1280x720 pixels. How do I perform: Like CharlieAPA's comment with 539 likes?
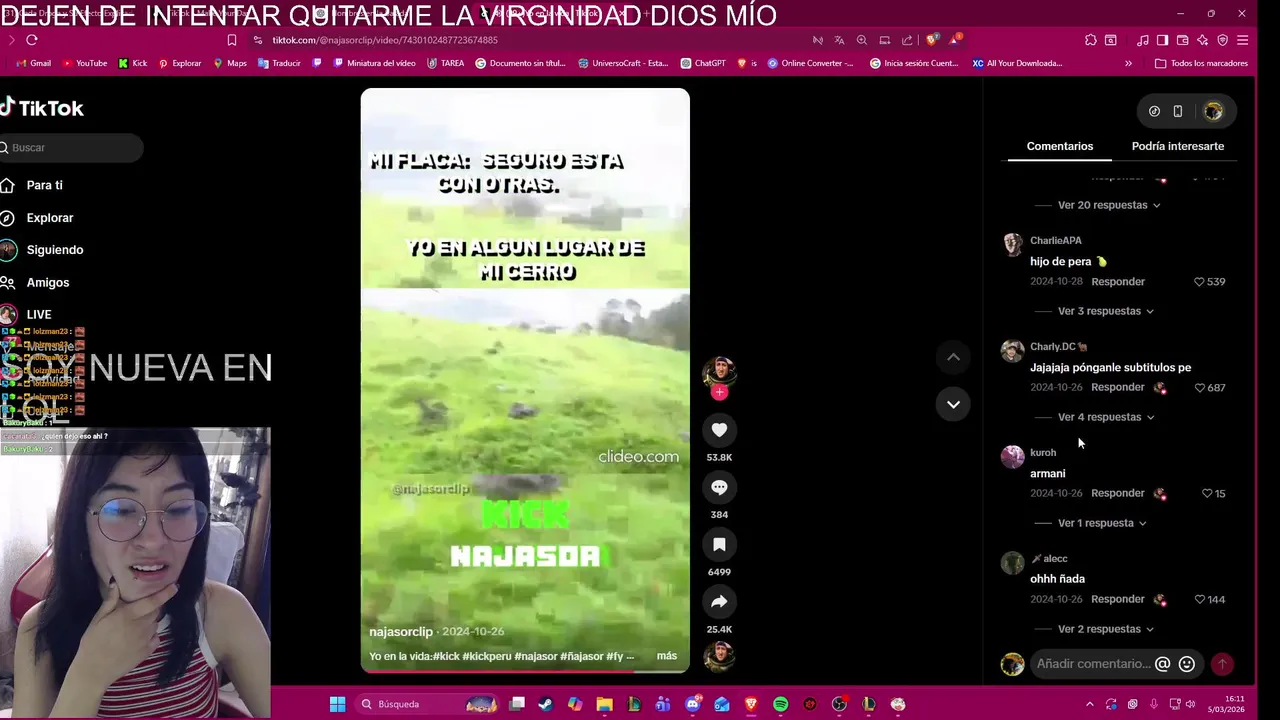pyautogui.click(x=1199, y=282)
